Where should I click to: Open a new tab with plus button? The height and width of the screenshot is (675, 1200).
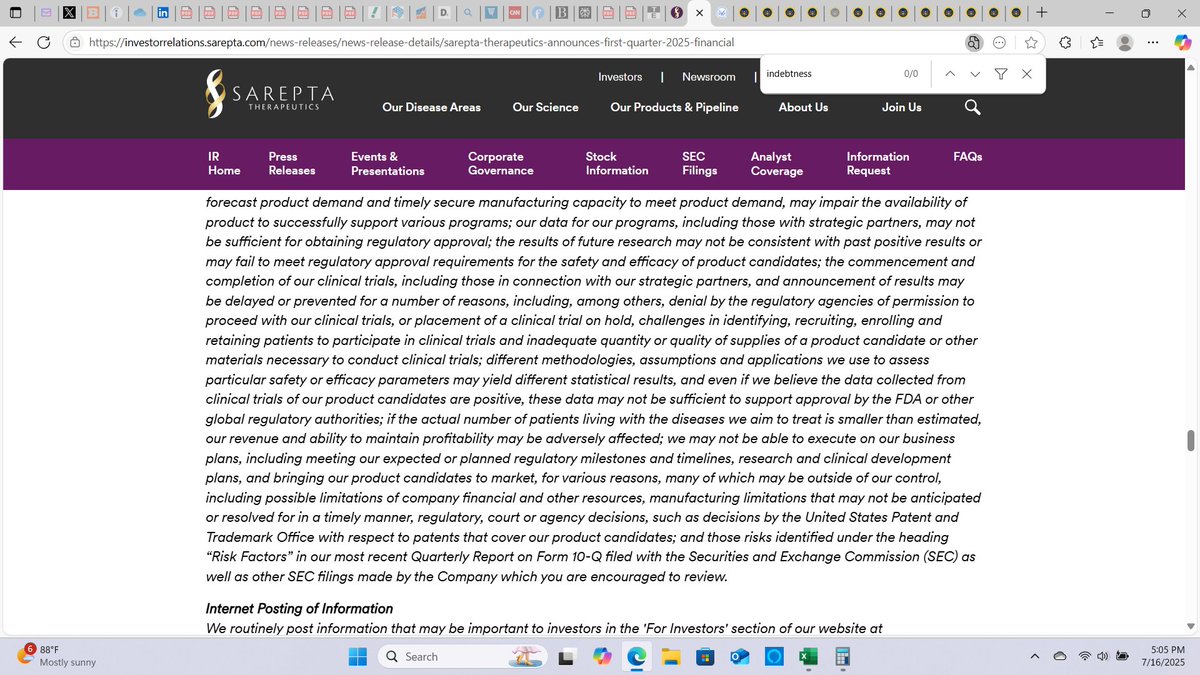pos(1041,13)
